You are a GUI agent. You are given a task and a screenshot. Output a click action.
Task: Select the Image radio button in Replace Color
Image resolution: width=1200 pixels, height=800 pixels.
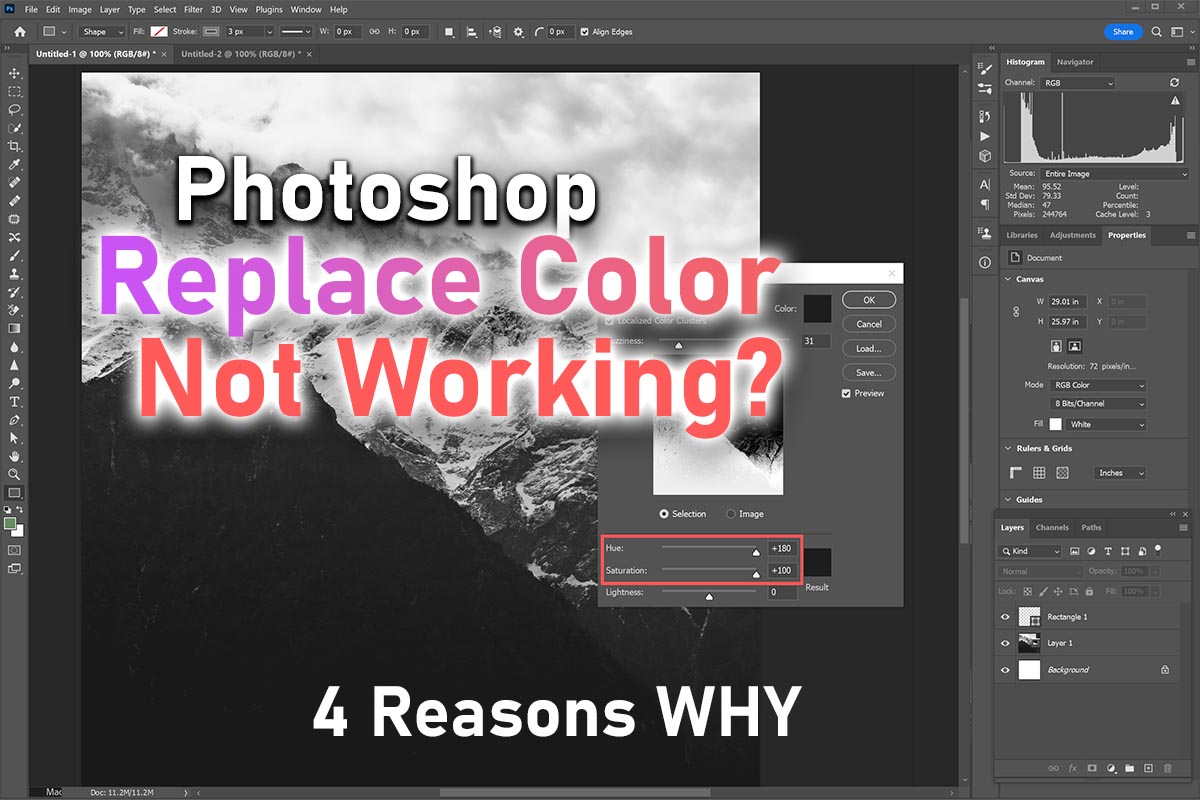(x=731, y=513)
